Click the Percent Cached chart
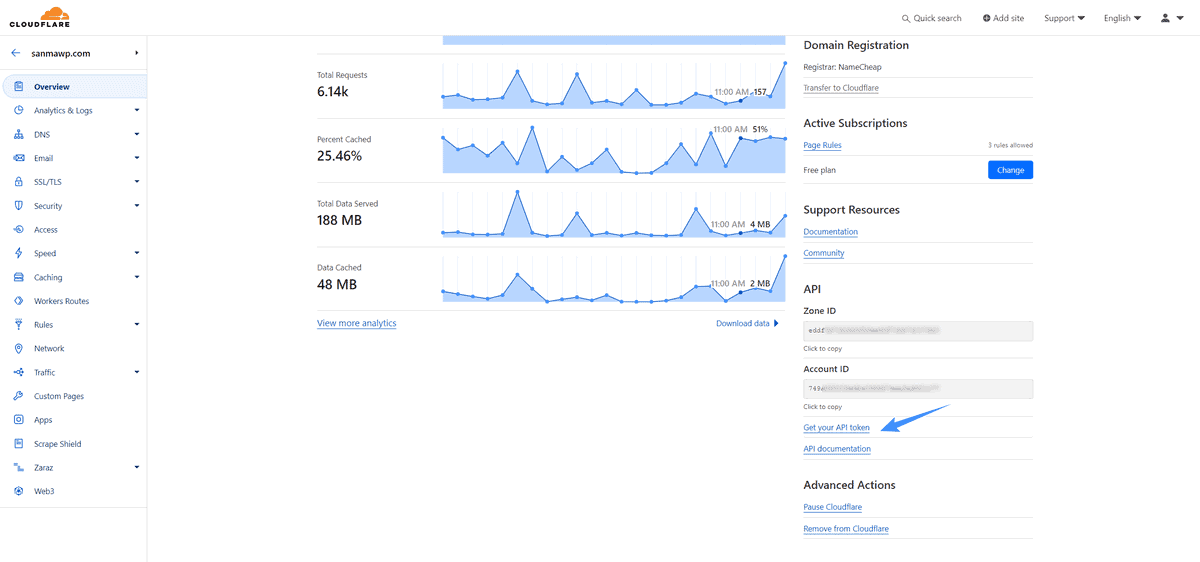Viewport: 1200px width, 562px height. click(615, 149)
